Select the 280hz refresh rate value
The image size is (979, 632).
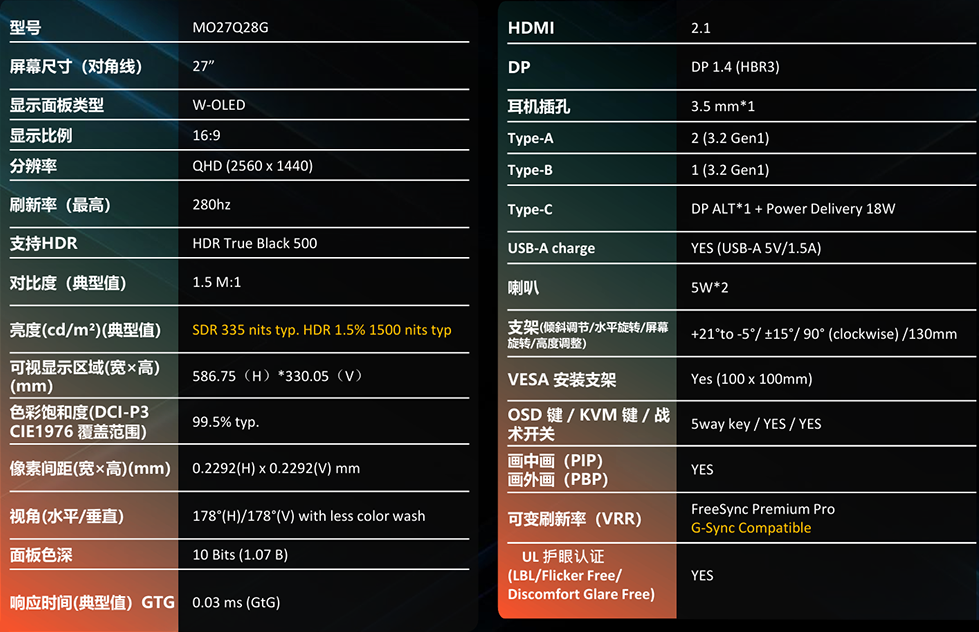212,204
